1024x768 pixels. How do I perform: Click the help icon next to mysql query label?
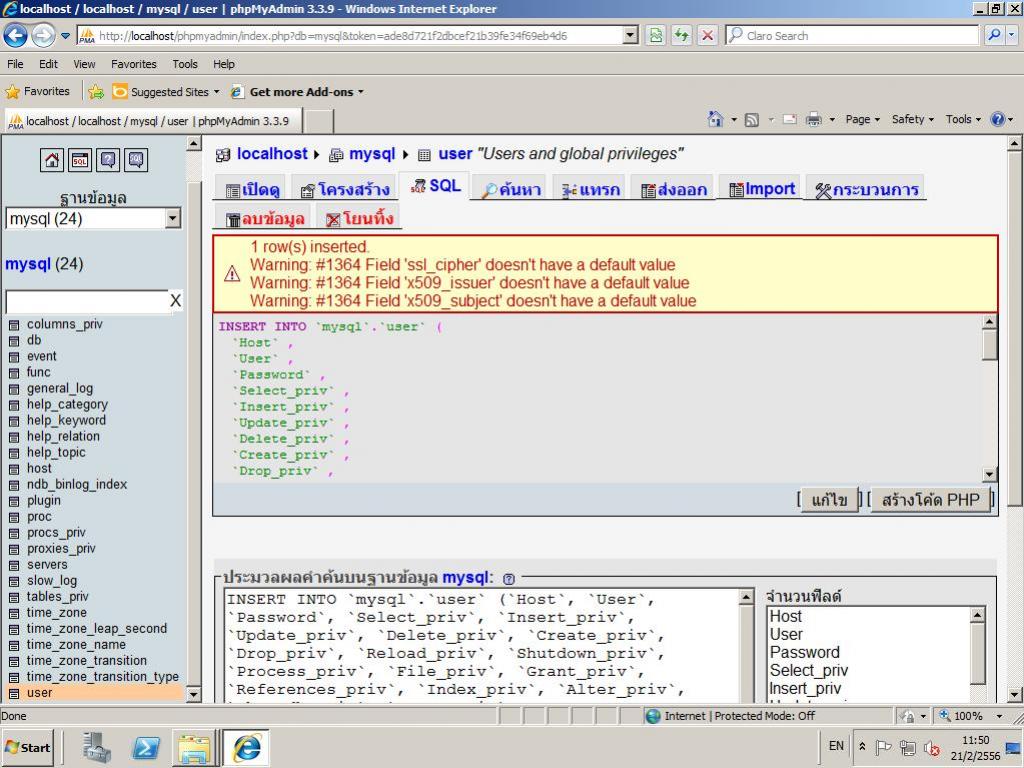point(509,579)
